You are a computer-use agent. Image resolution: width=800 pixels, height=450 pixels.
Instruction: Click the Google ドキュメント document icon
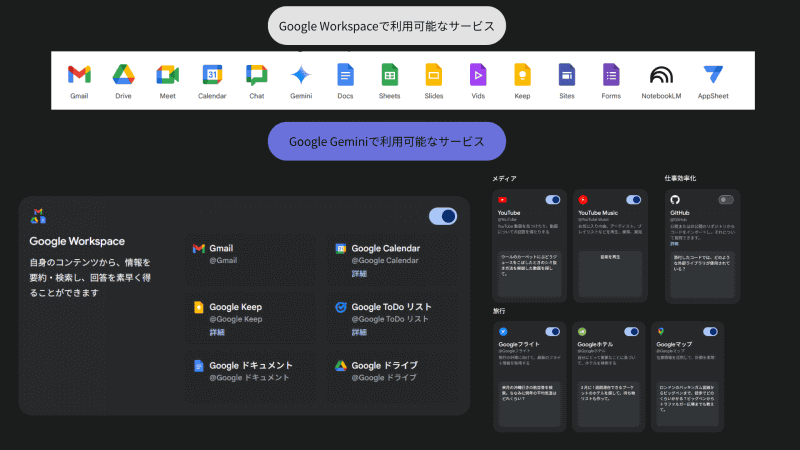pos(198,366)
